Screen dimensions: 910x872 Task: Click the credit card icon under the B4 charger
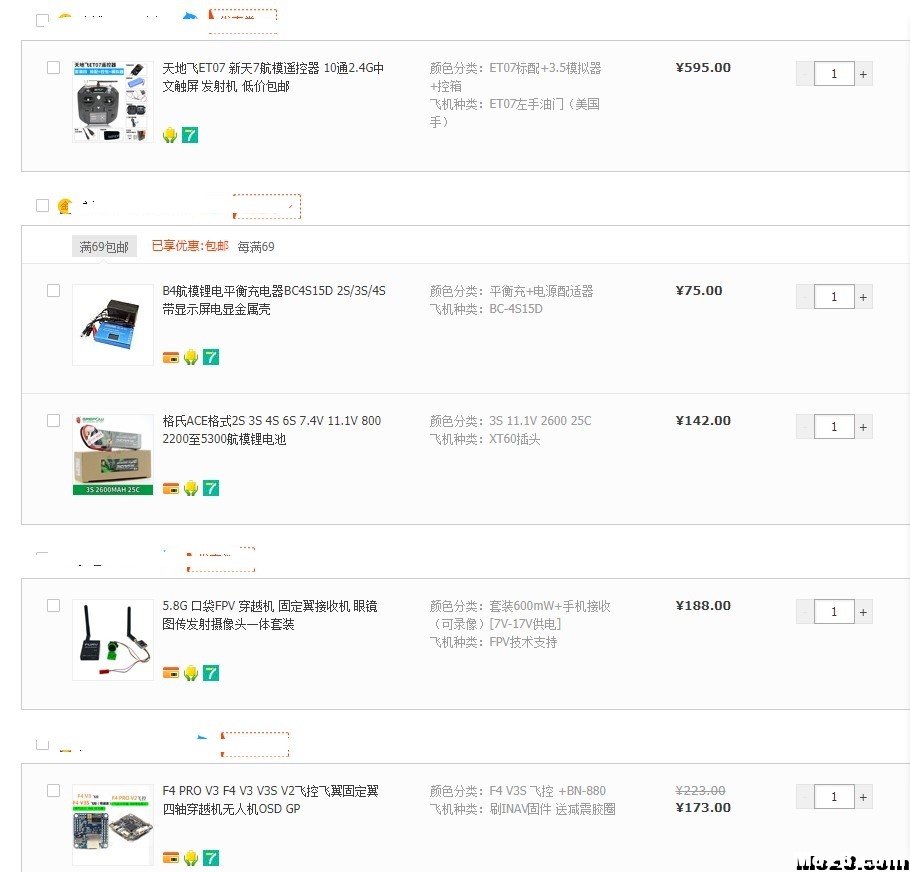pyautogui.click(x=170, y=357)
